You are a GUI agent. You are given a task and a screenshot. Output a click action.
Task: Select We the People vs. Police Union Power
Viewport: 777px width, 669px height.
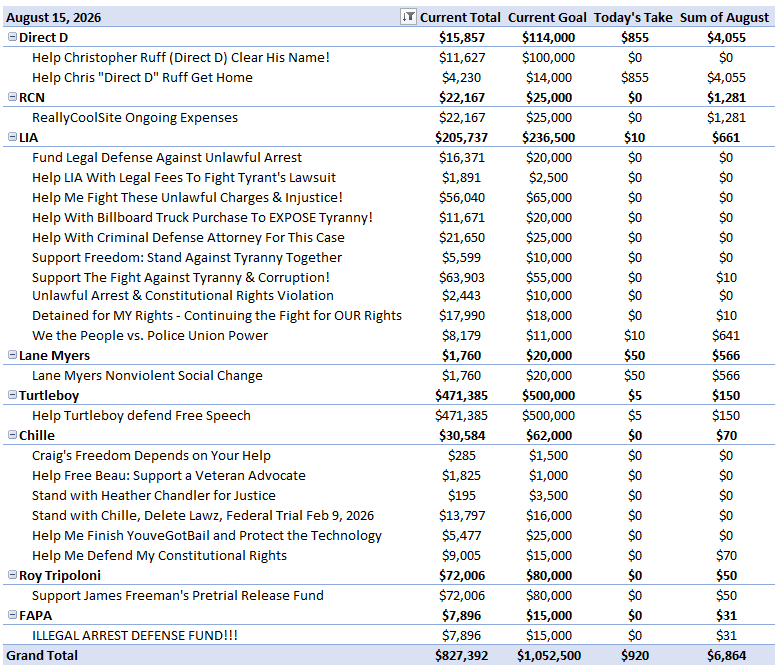150,335
